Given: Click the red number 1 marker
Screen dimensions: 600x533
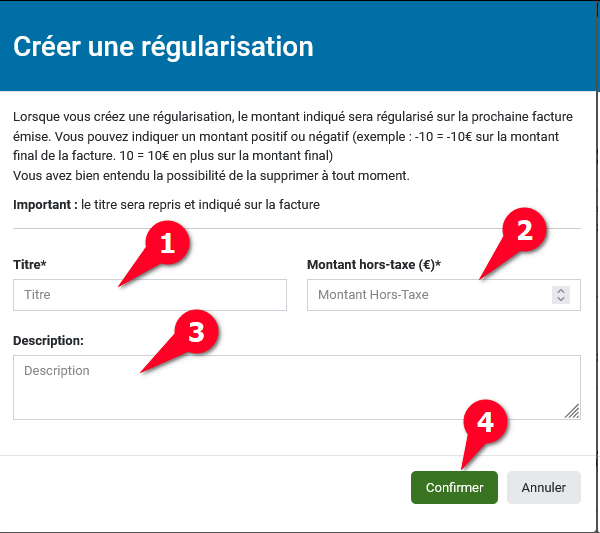Looking at the screenshot, I should point(168,243).
